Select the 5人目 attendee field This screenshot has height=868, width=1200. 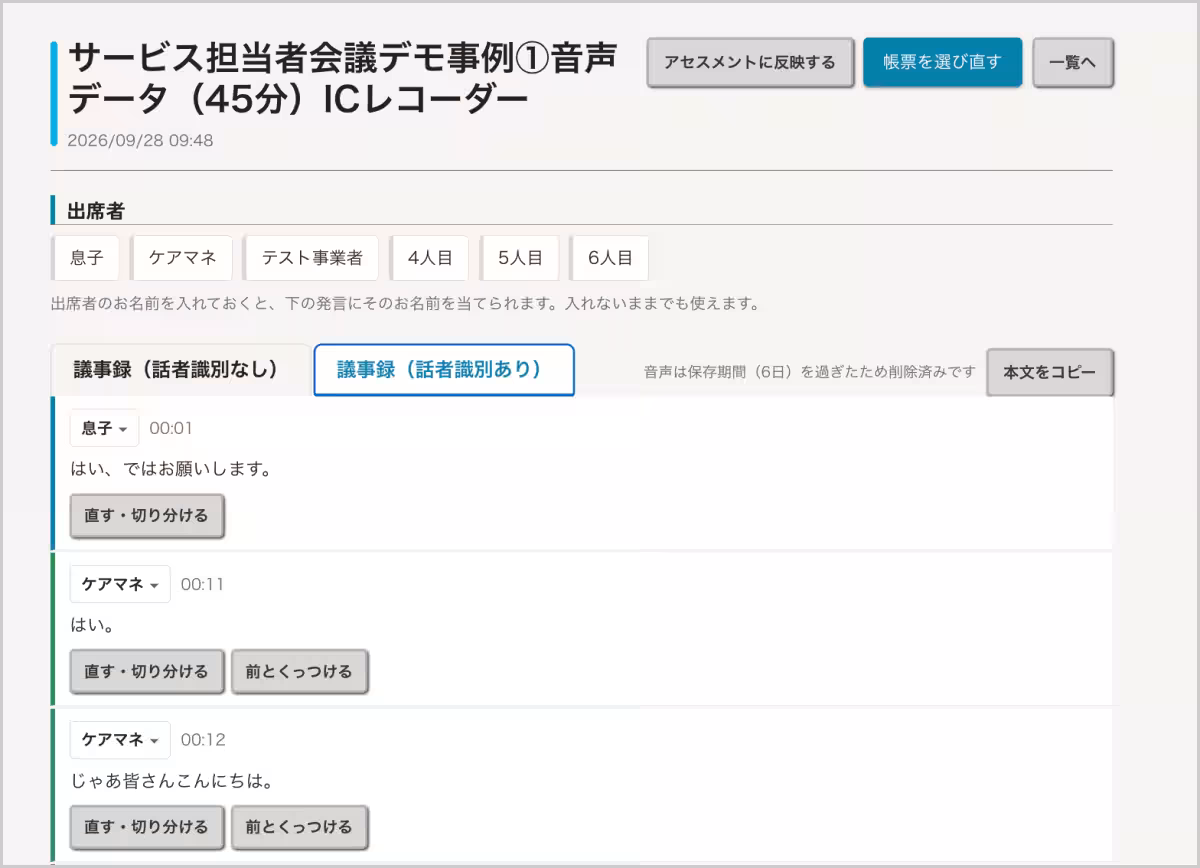point(520,258)
